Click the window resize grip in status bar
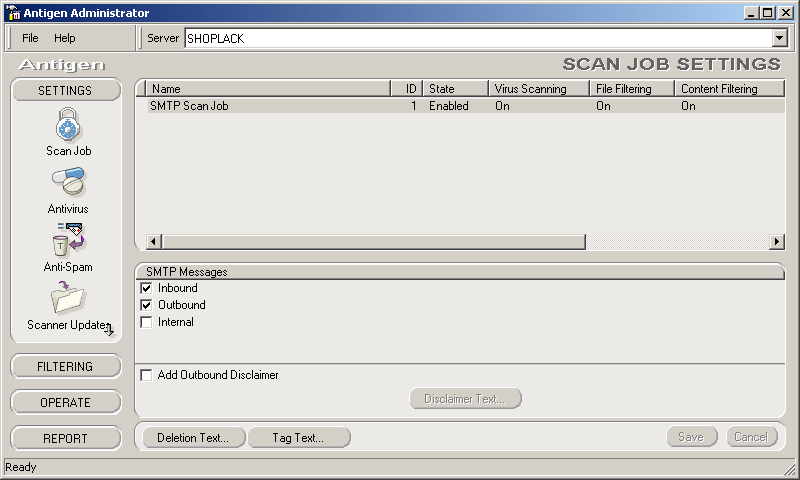Screen dimensions: 800x480 [790, 469]
